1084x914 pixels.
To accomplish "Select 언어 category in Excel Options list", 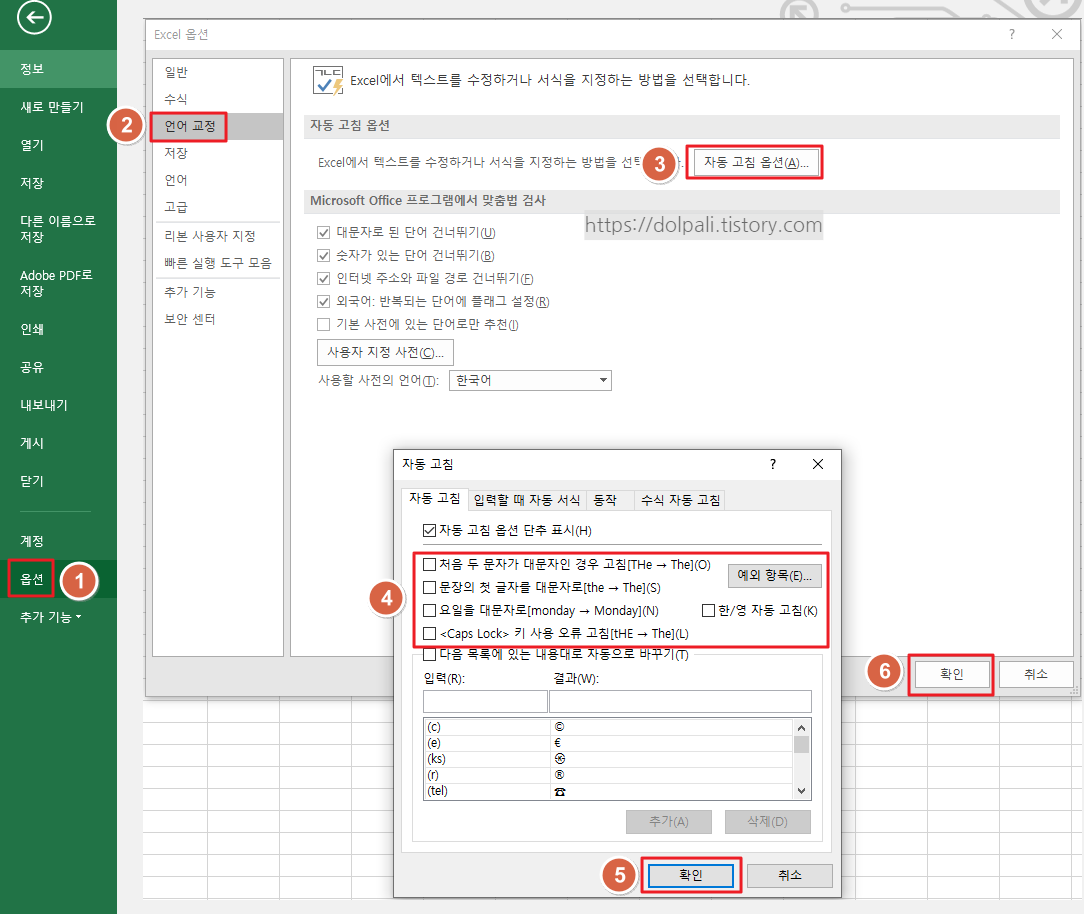I will coord(177,180).
